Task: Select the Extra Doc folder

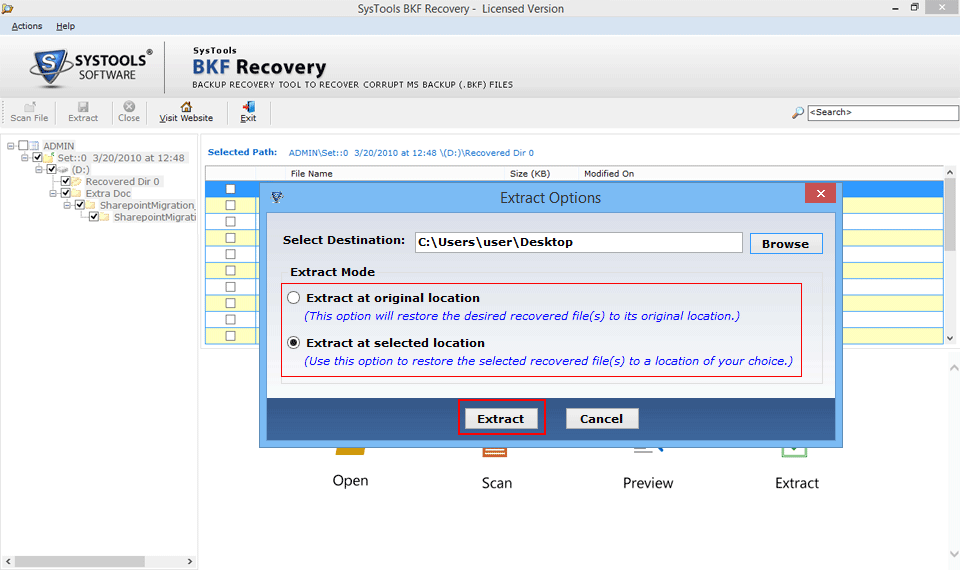Action: (108, 193)
